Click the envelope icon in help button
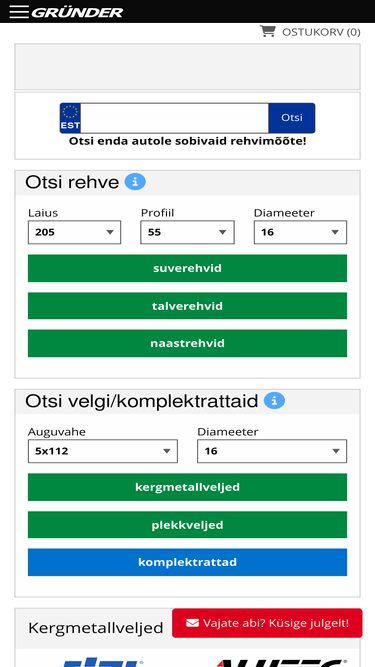The image size is (375, 667). point(193,623)
